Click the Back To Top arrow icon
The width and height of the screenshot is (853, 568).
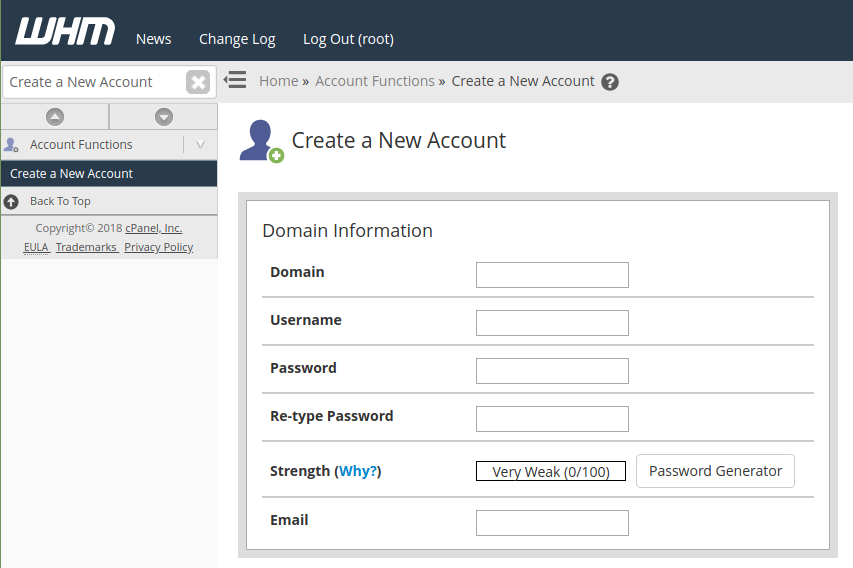coord(11,201)
